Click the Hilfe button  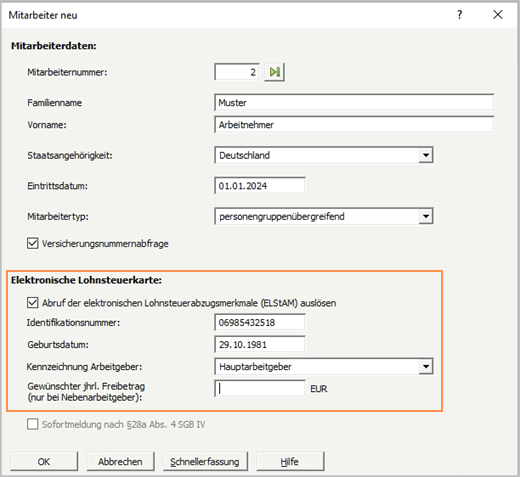click(290, 461)
